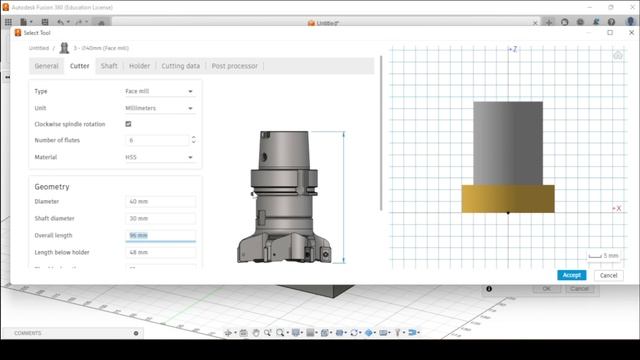Click Untitled in the tool breadcrumb
The height and width of the screenshot is (360, 640).
point(39,48)
